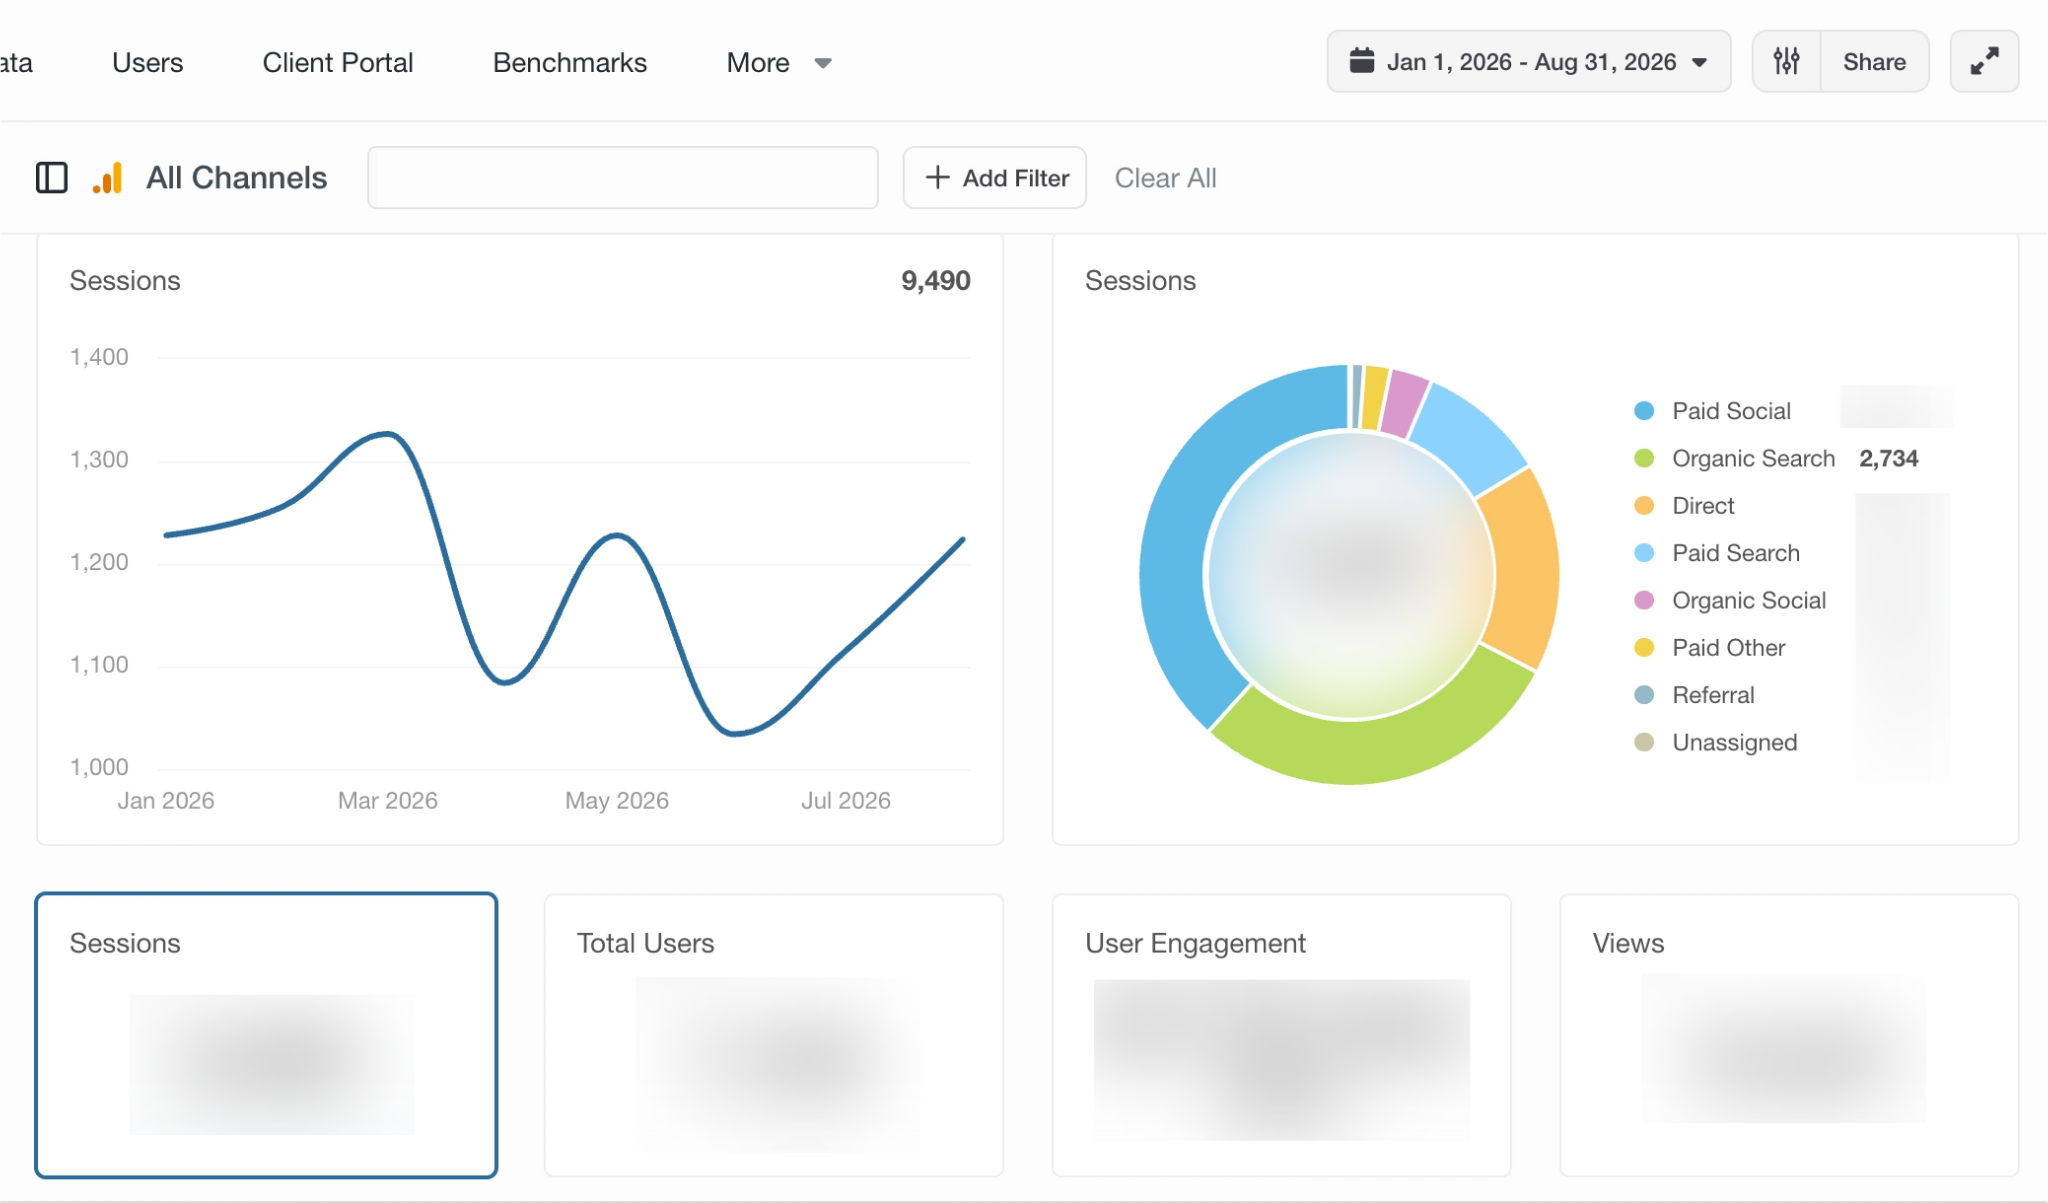Click the Referral legend label
Image resolution: width=2048 pixels, height=1203 pixels.
1714,695
